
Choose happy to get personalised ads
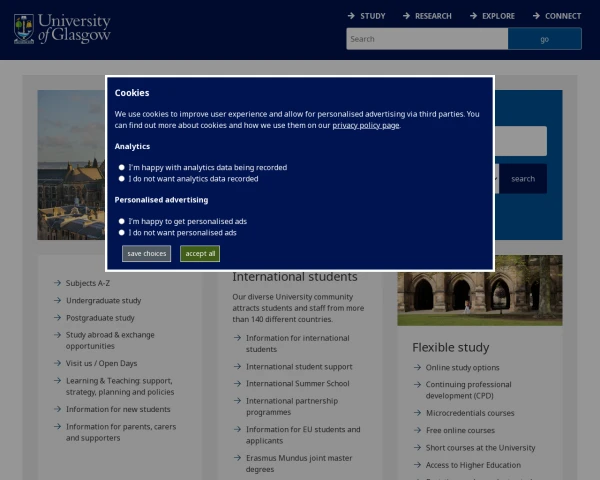pyautogui.click(x=122, y=221)
